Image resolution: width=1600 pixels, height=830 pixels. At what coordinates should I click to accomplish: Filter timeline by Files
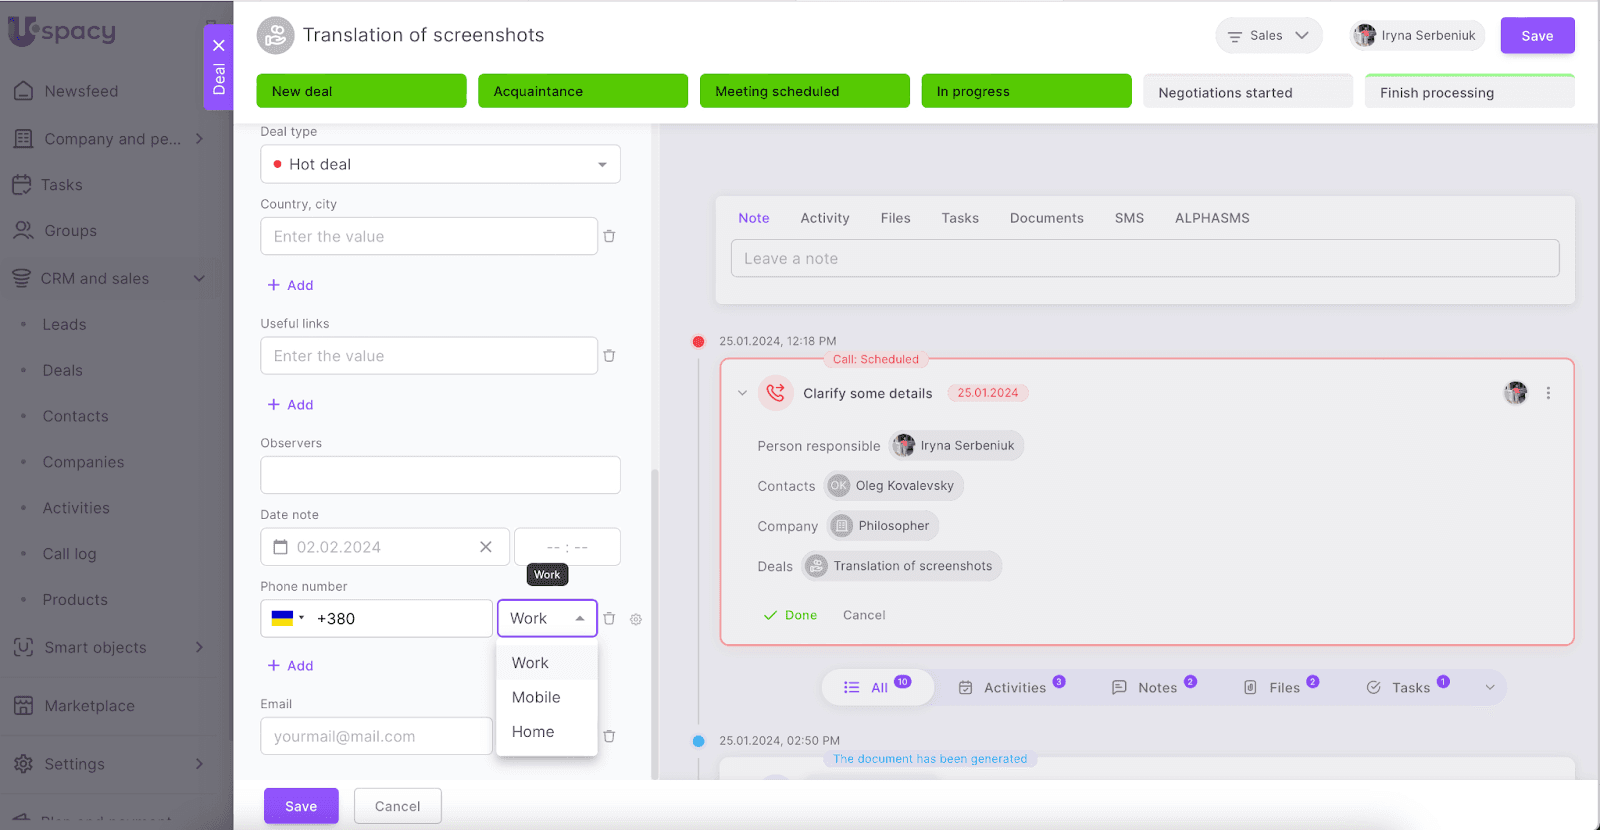1282,687
